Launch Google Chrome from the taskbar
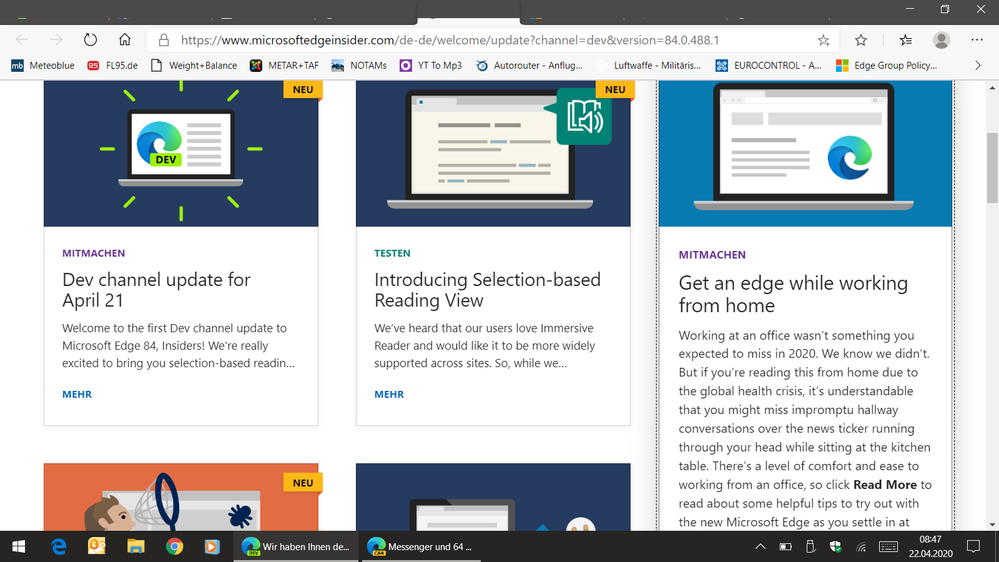 tap(174, 547)
